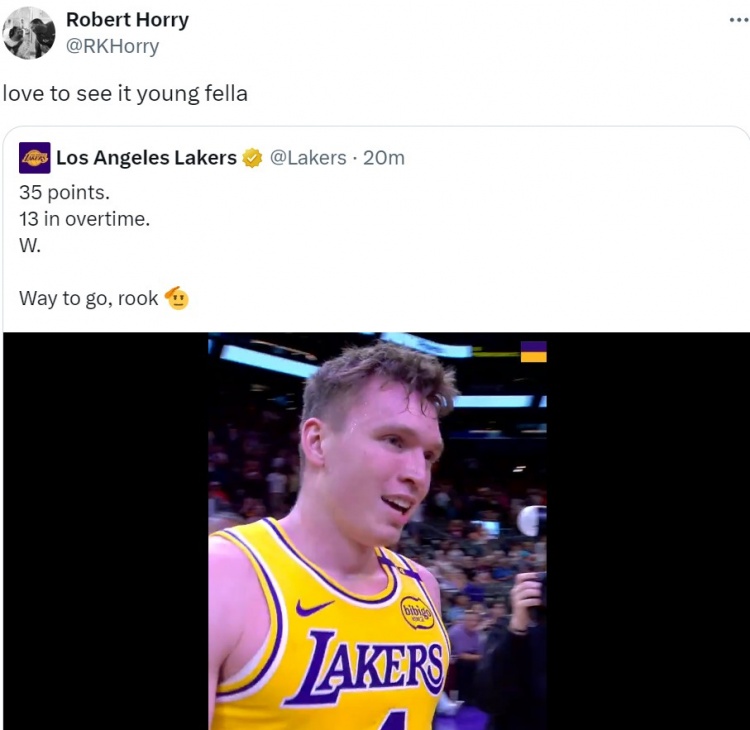Open the @RKHorry handle link

click(112, 46)
